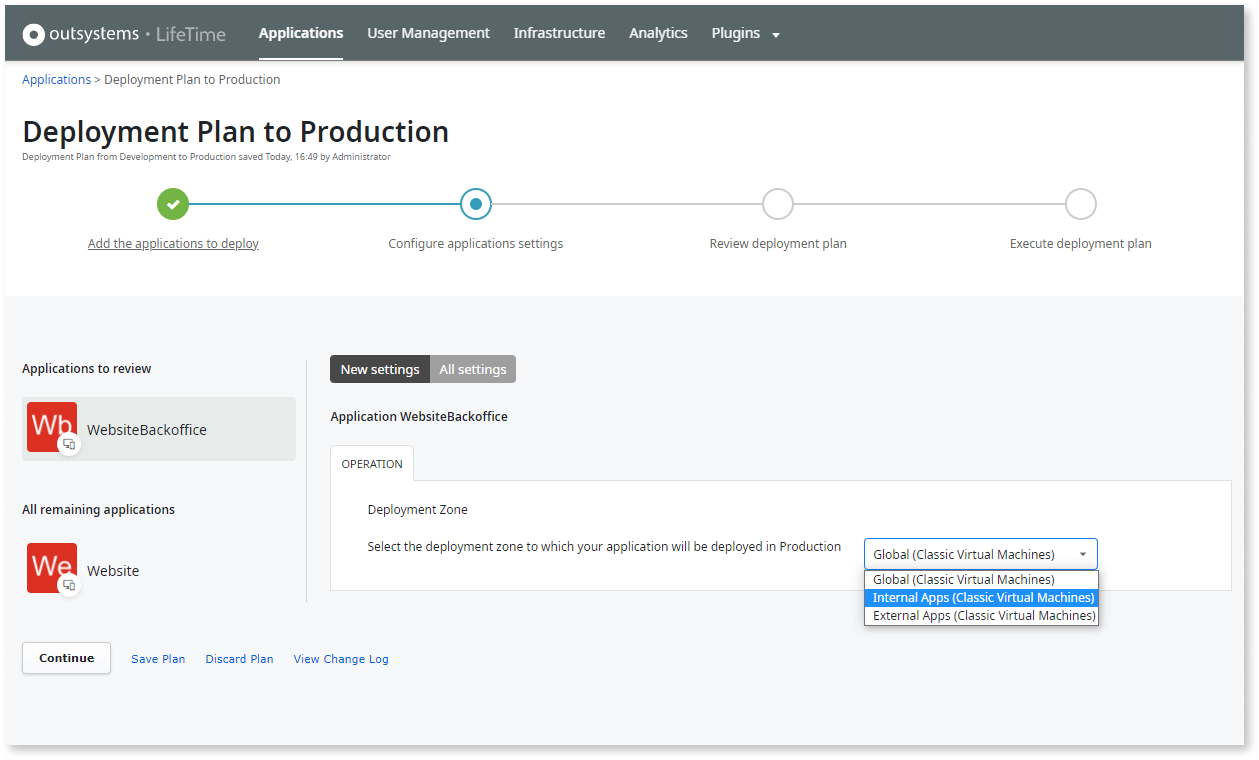Image resolution: width=1259 pixels, height=760 pixels.
Task: Click the green completed step checkmark circle
Action: pyautogui.click(x=173, y=204)
